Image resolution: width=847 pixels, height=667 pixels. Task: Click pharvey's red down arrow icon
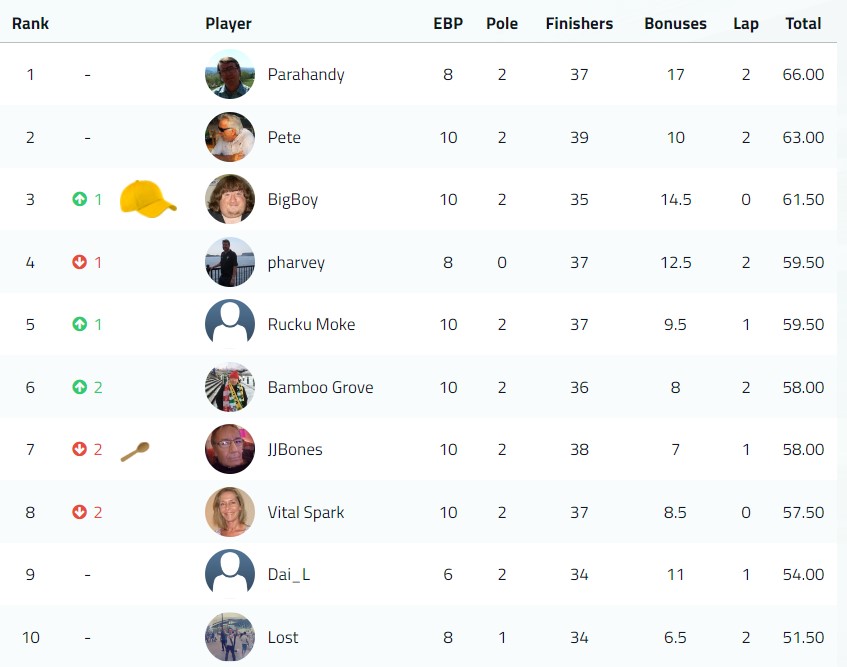click(x=79, y=262)
